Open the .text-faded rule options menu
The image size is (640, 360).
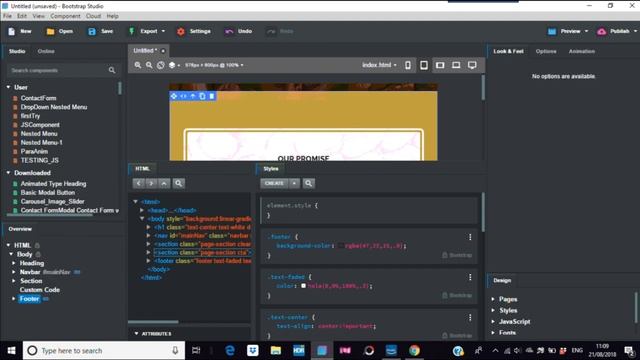tap(470, 277)
